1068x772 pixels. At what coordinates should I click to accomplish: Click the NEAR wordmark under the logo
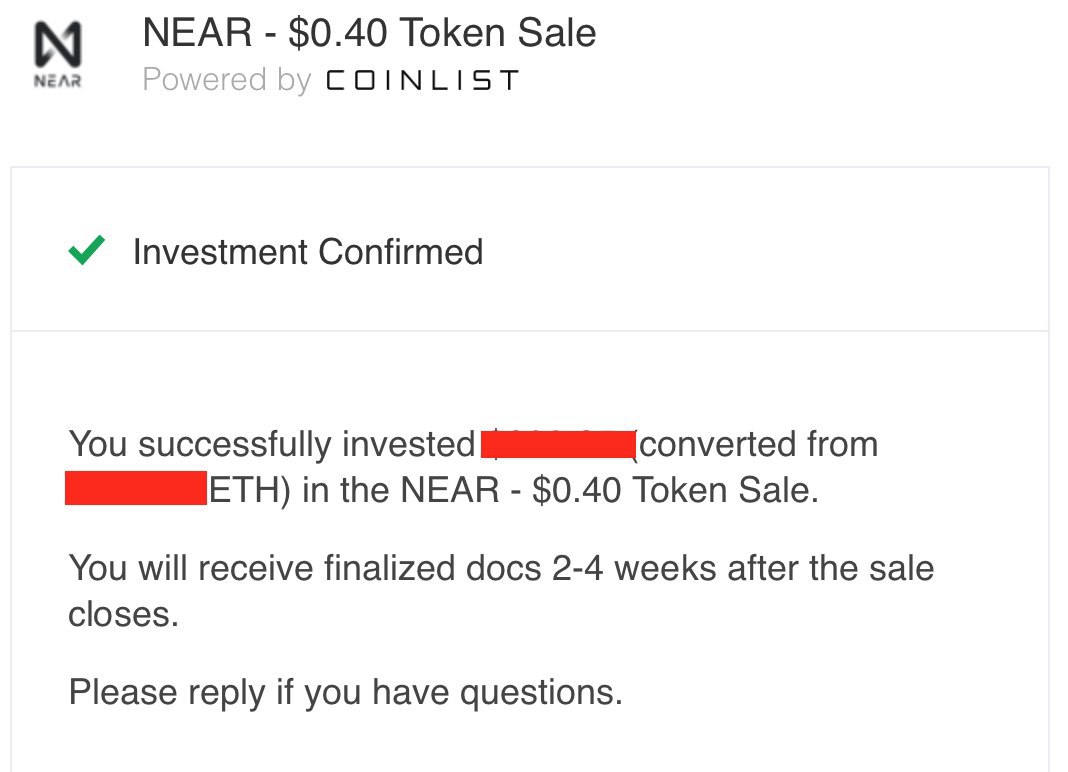pyautogui.click(x=58, y=80)
